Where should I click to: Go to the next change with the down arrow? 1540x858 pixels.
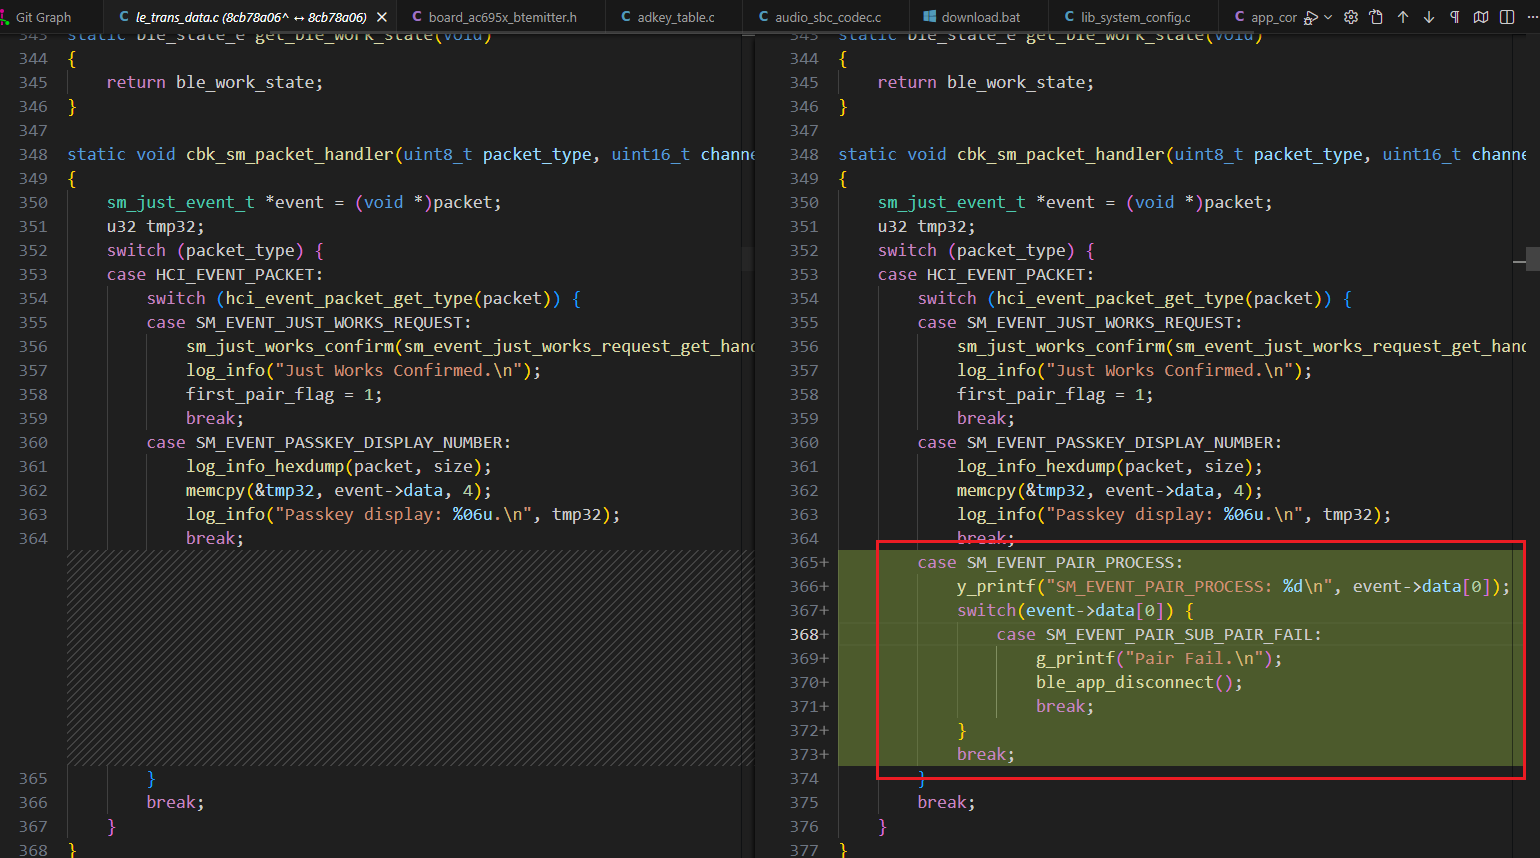pos(1429,17)
